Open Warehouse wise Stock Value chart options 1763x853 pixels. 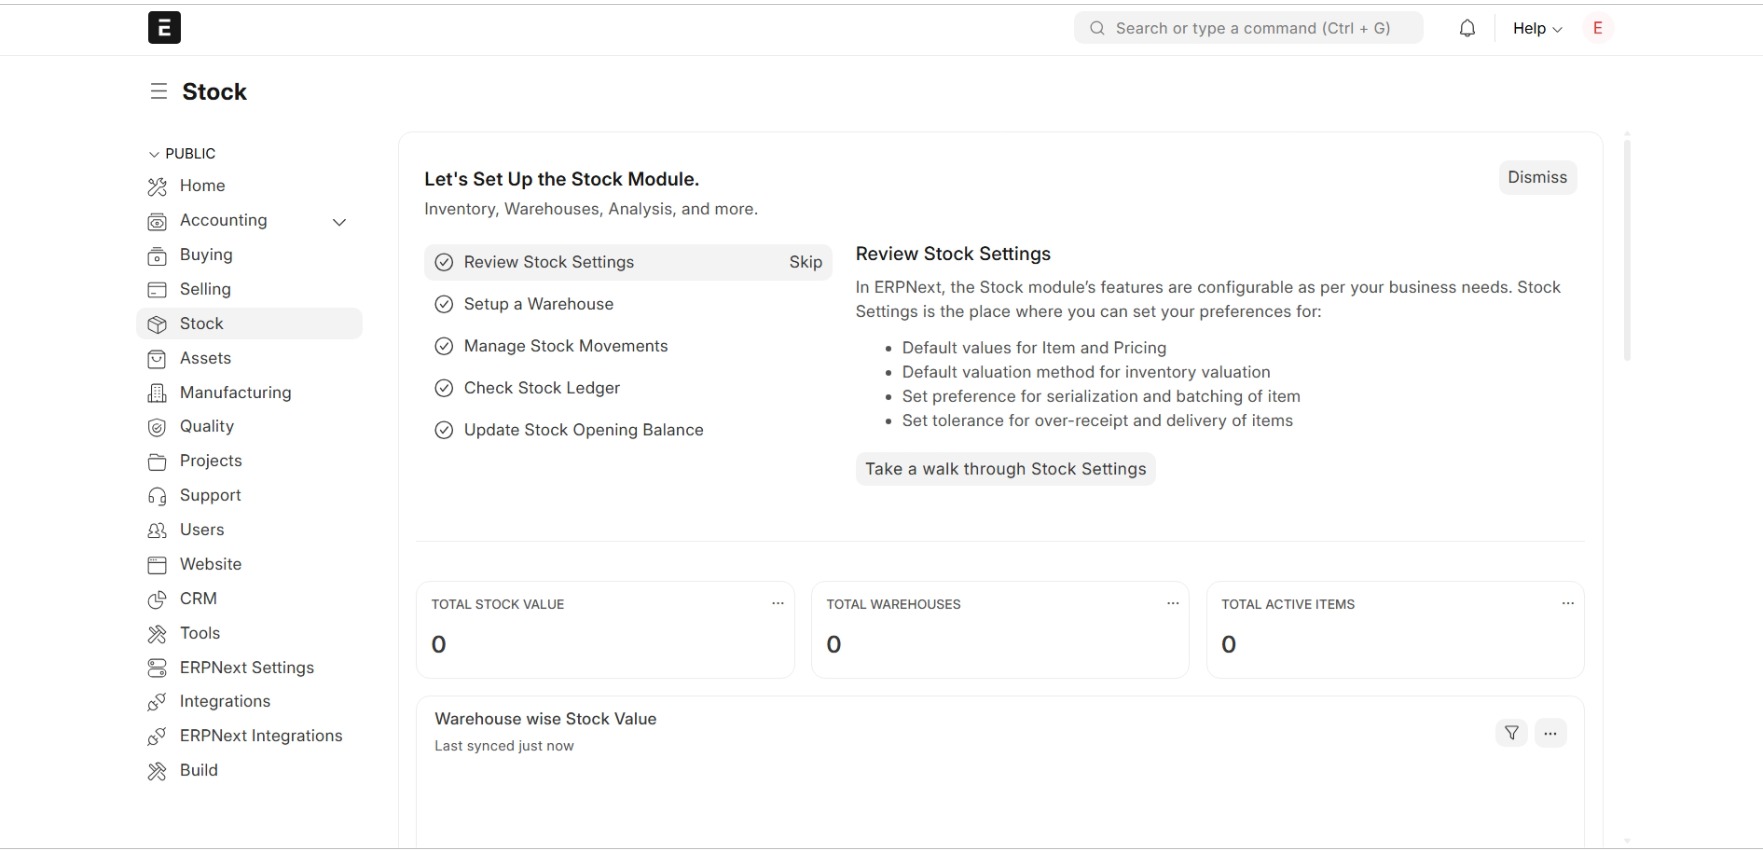1550,733
